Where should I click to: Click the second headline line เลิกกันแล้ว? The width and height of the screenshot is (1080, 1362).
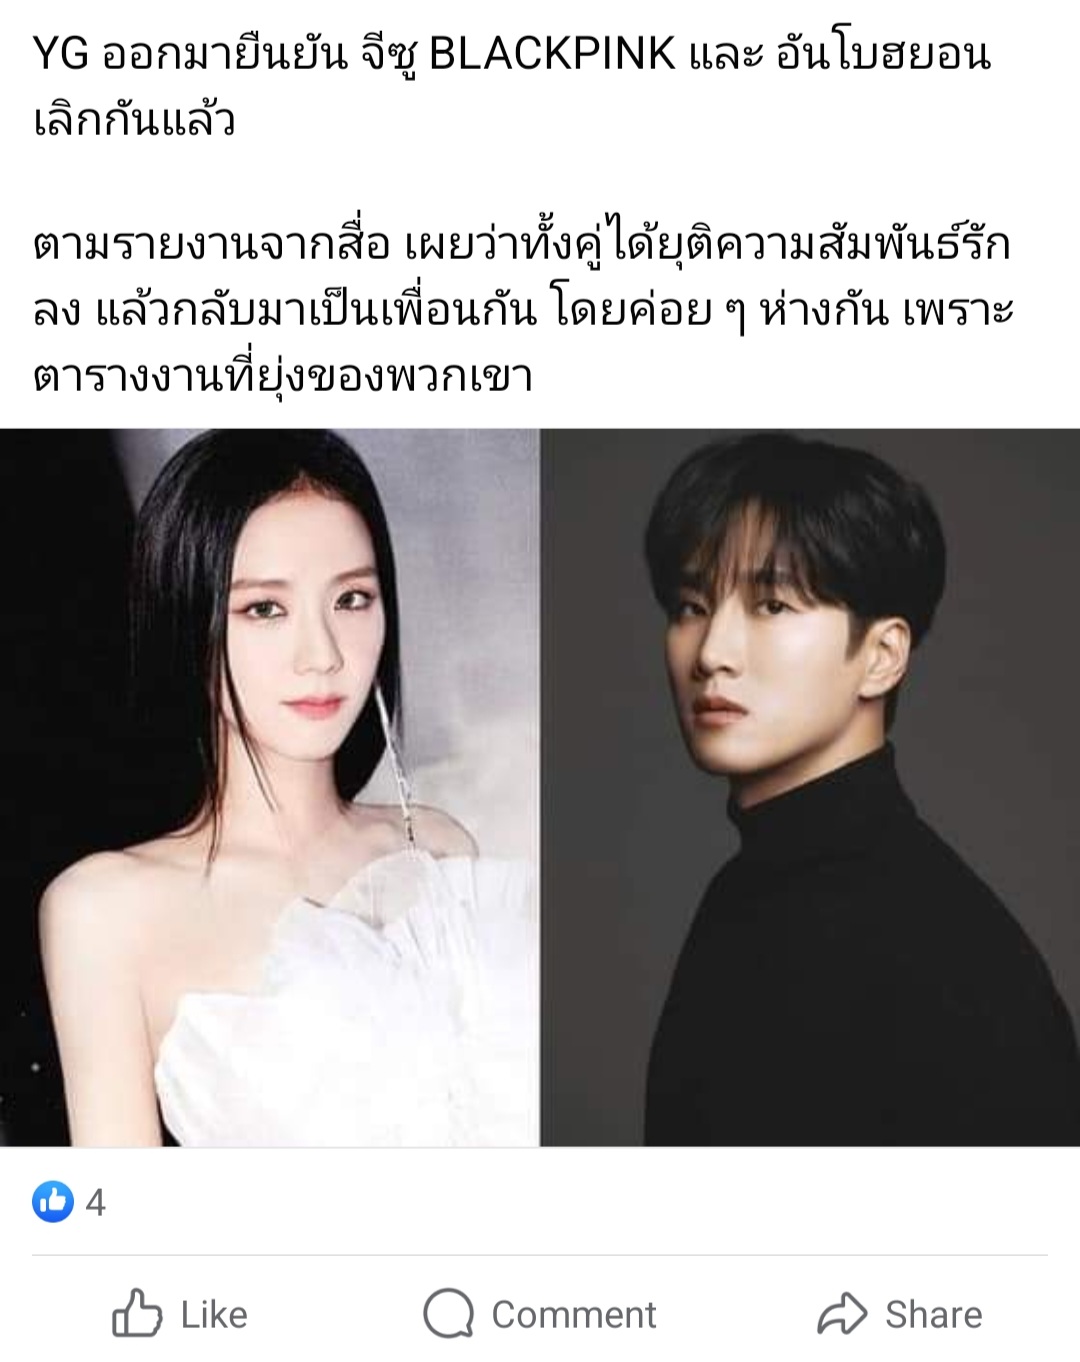pos(134,120)
